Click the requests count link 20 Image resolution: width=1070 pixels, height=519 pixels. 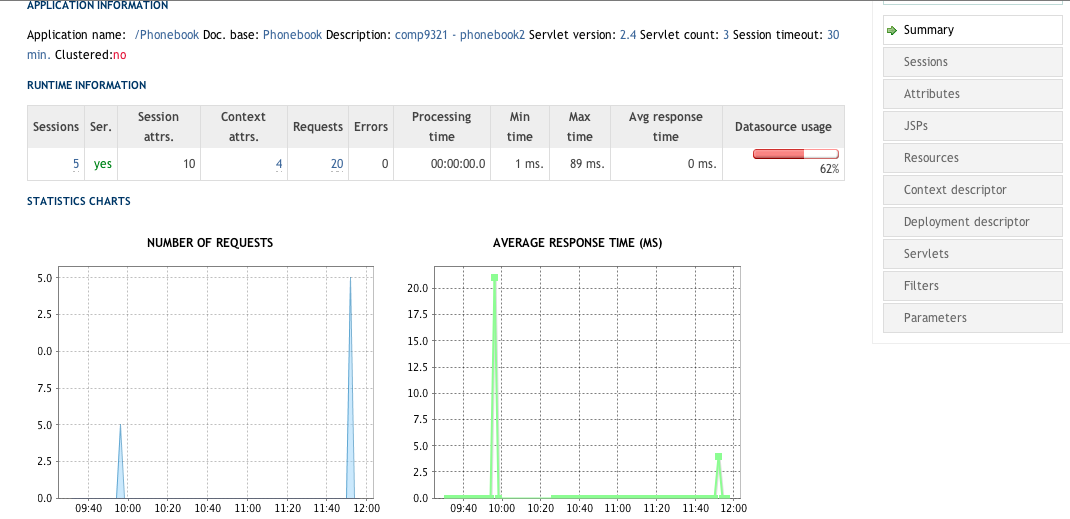pos(337,163)
